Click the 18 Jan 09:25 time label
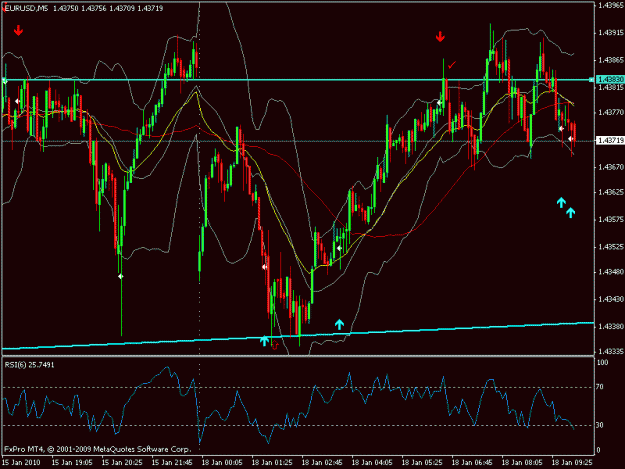 tap(572, 463)
